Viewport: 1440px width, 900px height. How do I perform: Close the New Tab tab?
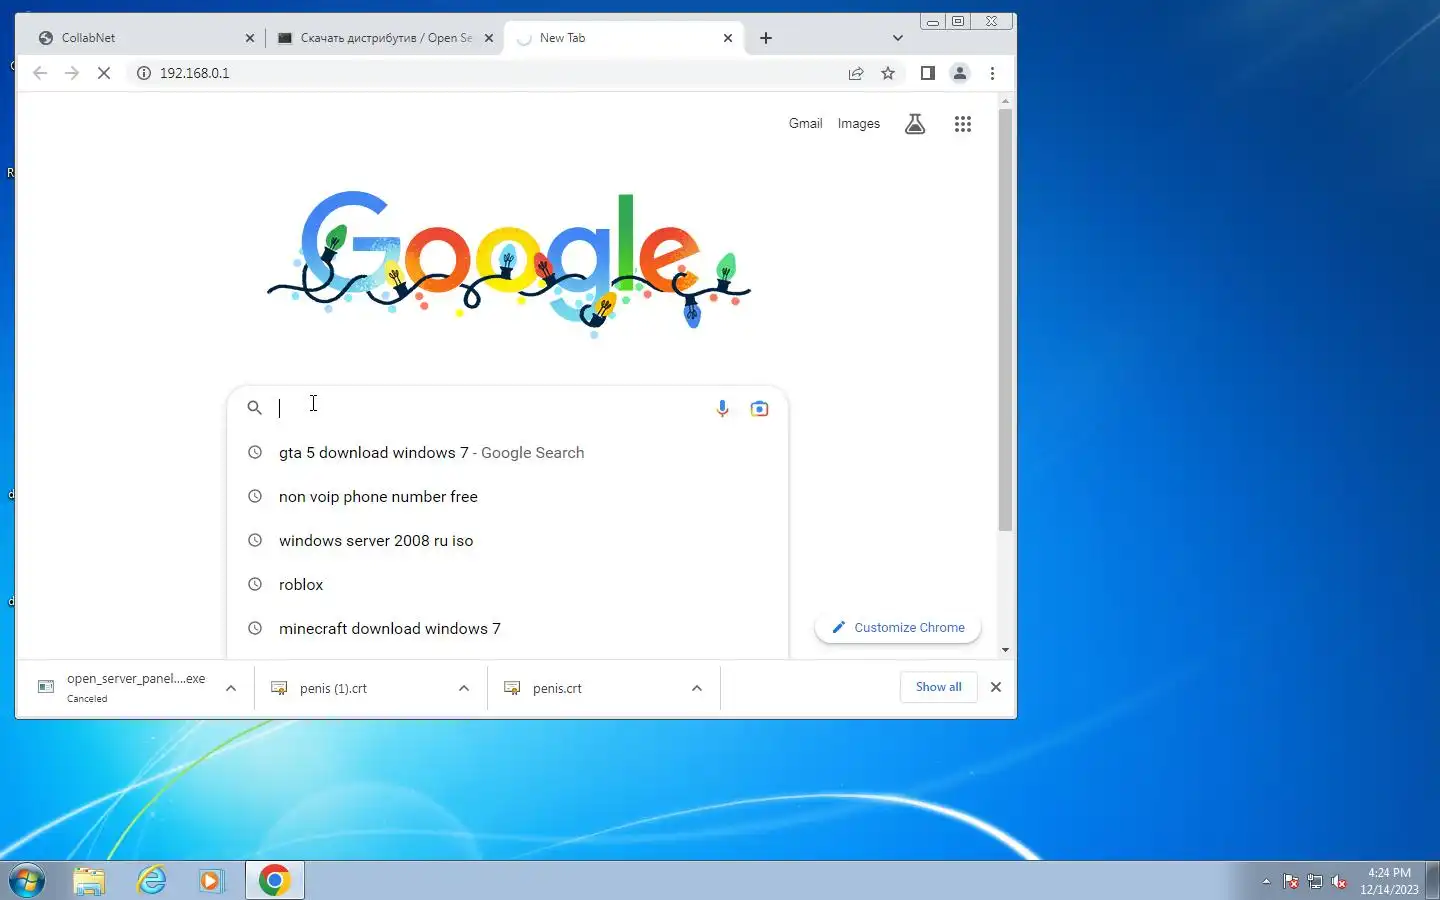tap(728, 38)
